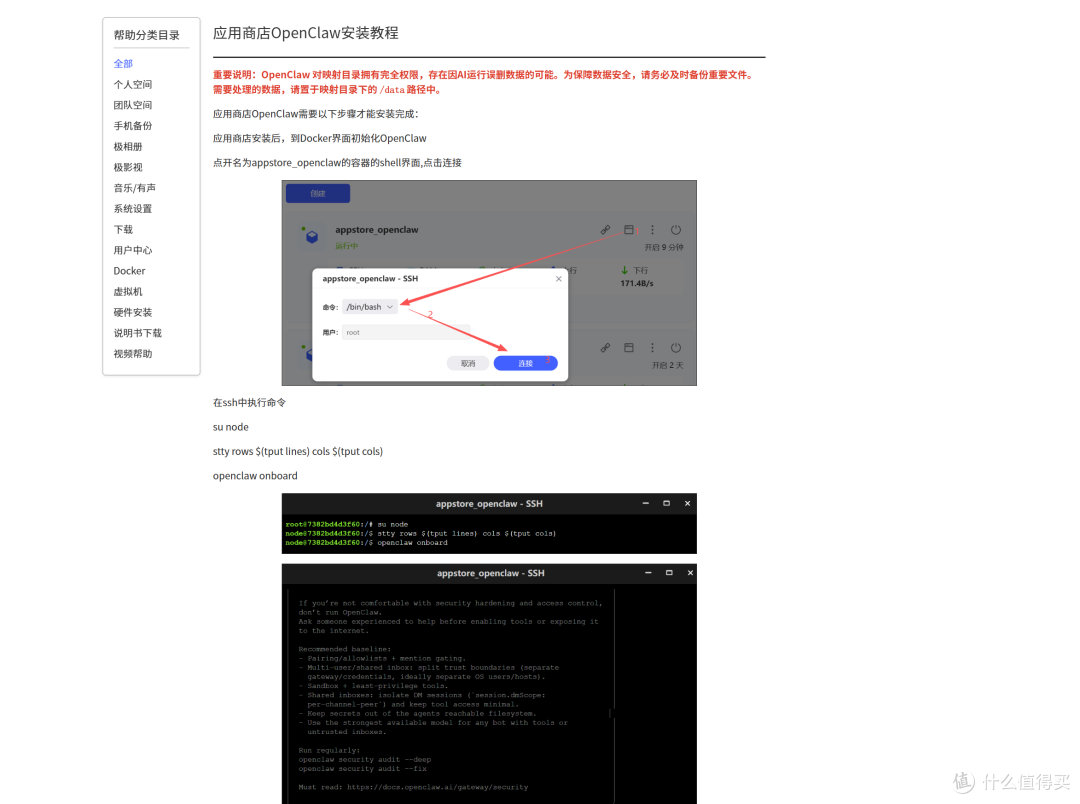Click the 'stty rows $(tput lines) cols $(tput cols)' line
This screenshot has height=804, width=1080.
[298, 451]
